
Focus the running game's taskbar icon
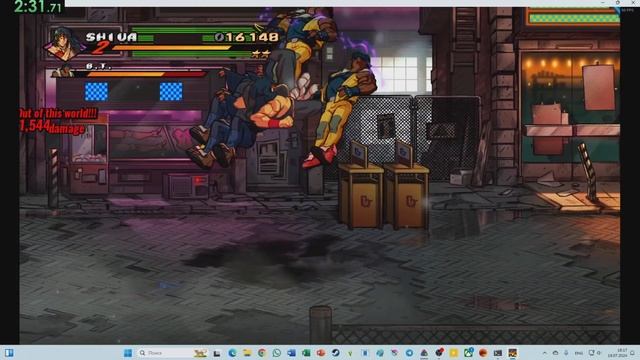513,353
